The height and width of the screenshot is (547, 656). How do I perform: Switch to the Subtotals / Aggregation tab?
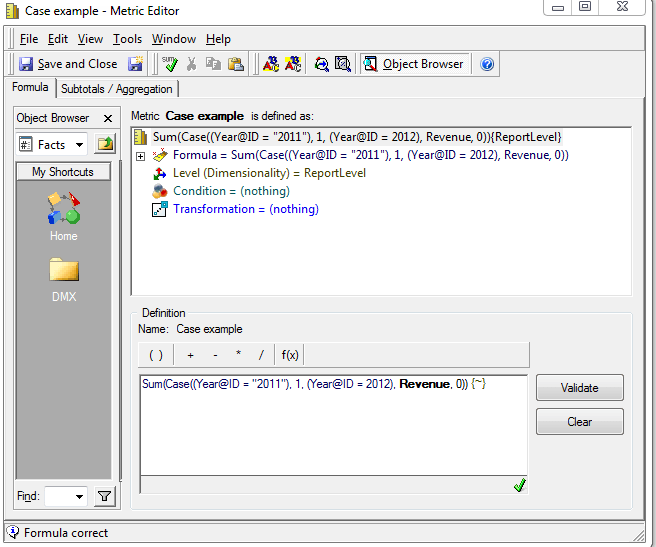(116, 89)
